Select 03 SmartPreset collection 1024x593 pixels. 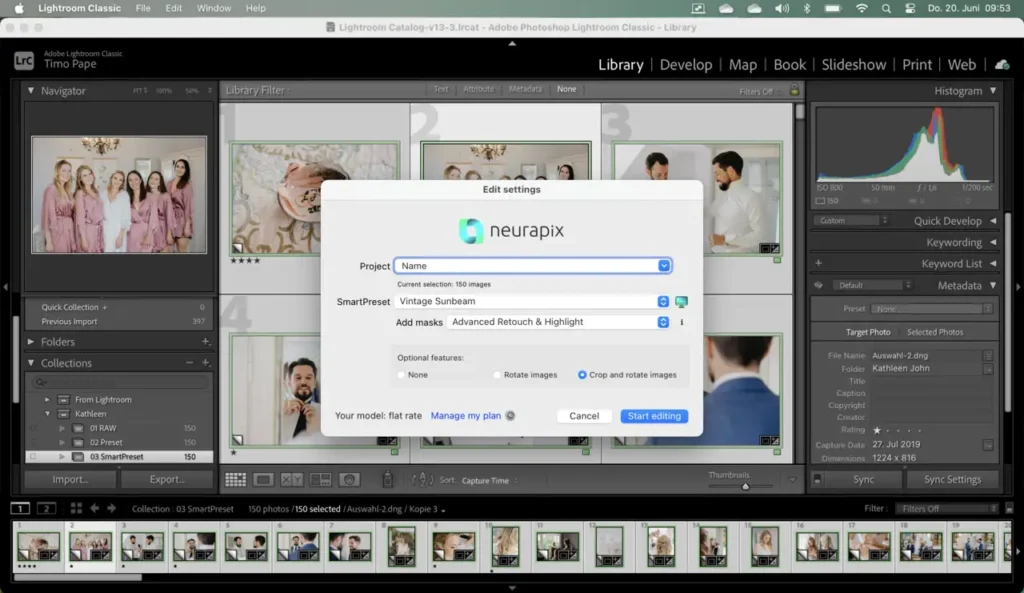click(x=120, y=457)
